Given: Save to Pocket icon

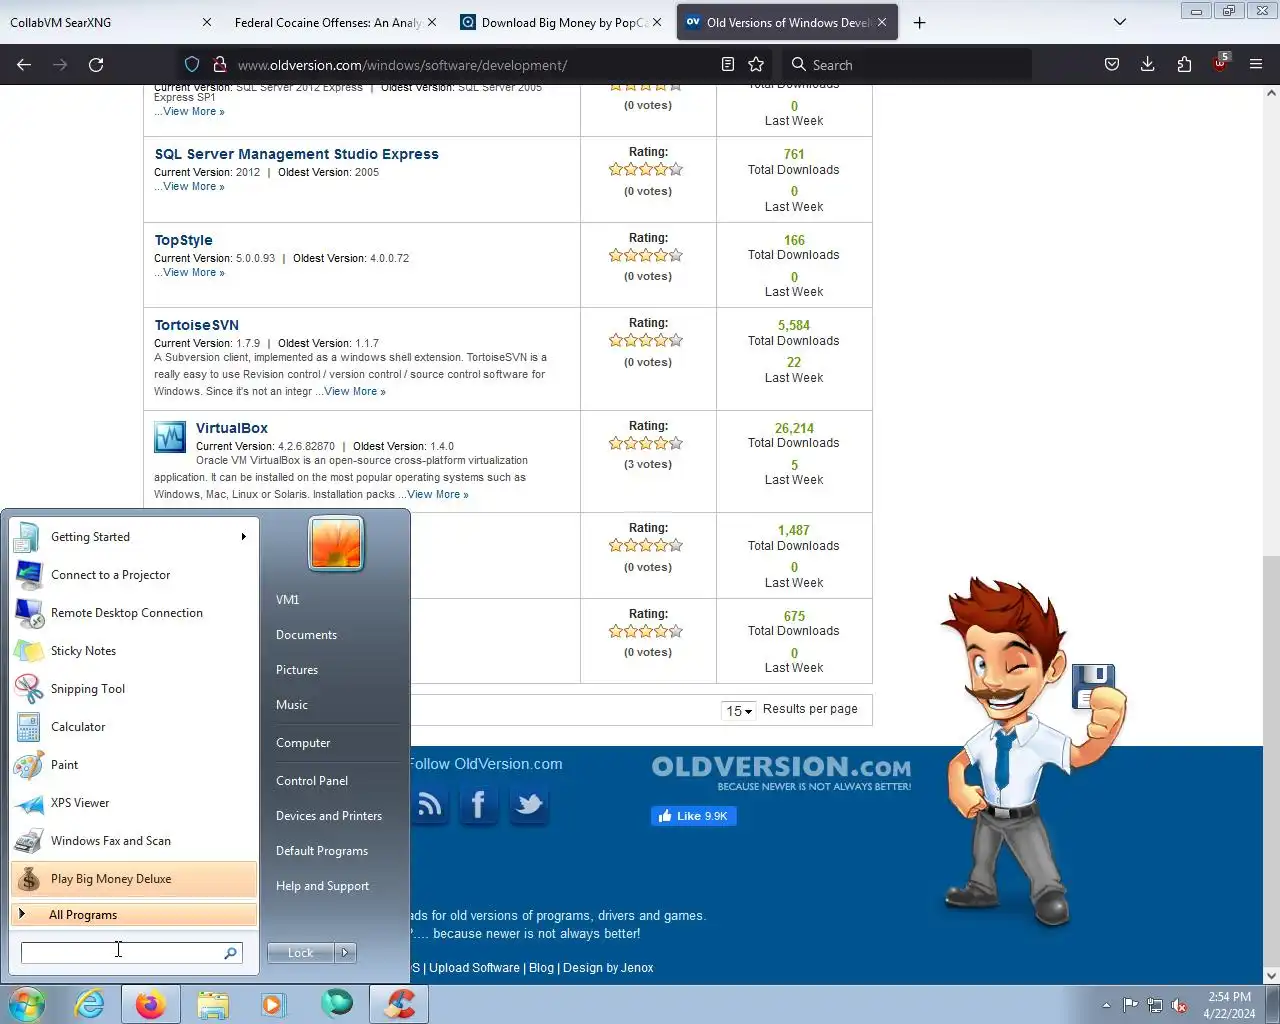Looking at the screenshot, I should (x=1112, y=64).
